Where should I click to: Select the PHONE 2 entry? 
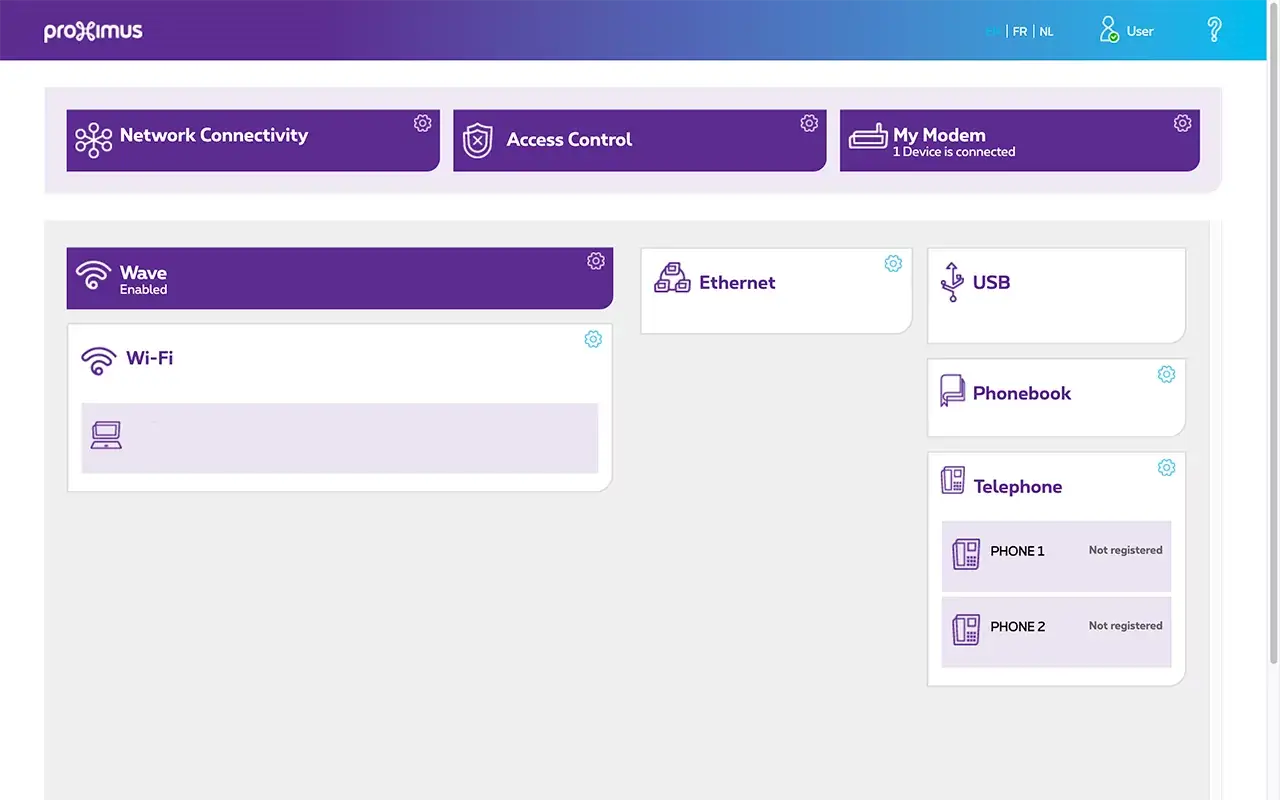pyautogui.click(x=1056, y=631)
